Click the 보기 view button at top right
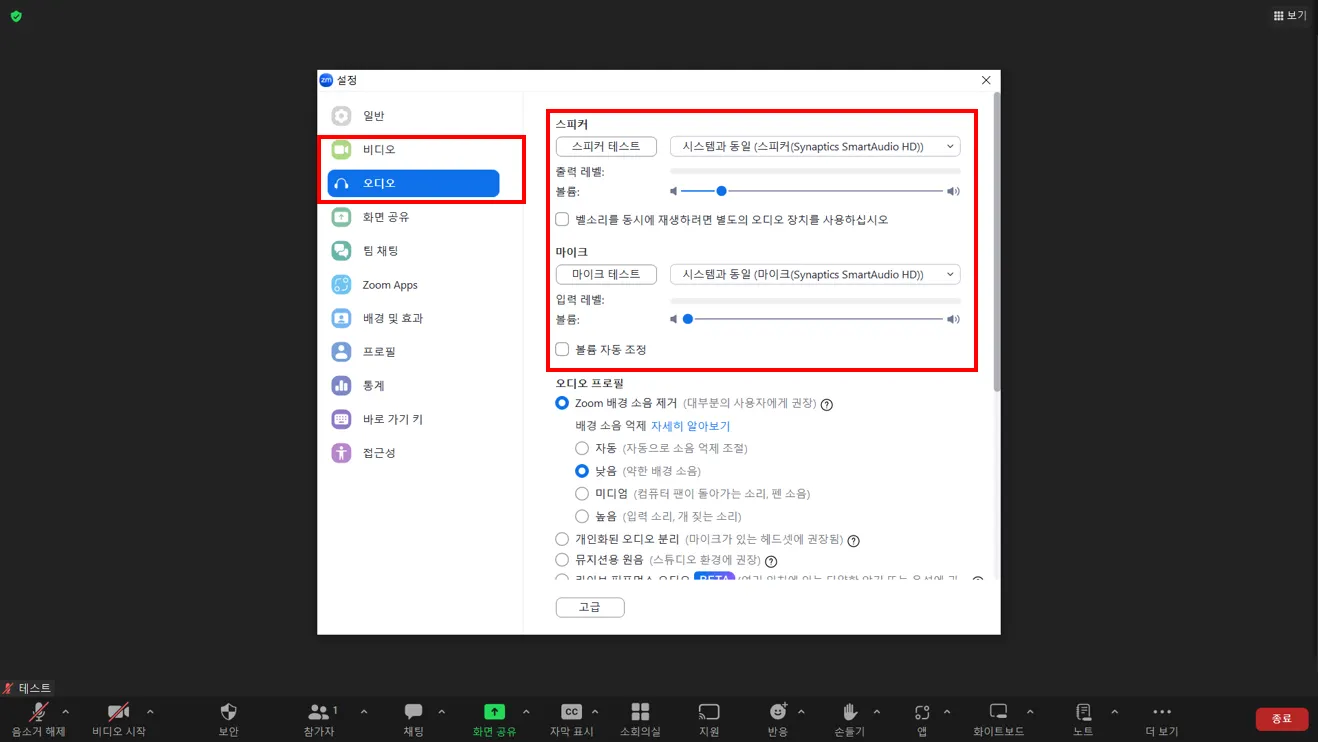Screen dimensions: 1318x742 (x=1290, y=16)
